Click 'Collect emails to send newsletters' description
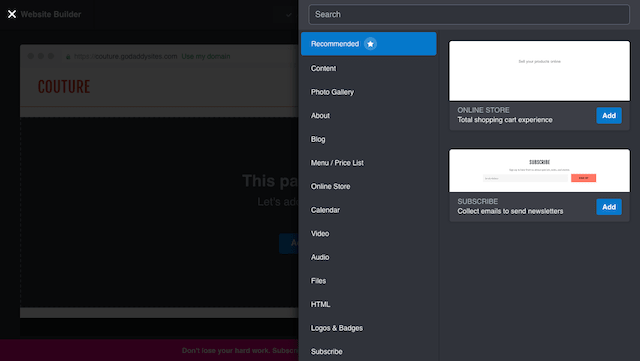The width and height of the screenshot is (640, 361). click(x=510, y=211)
